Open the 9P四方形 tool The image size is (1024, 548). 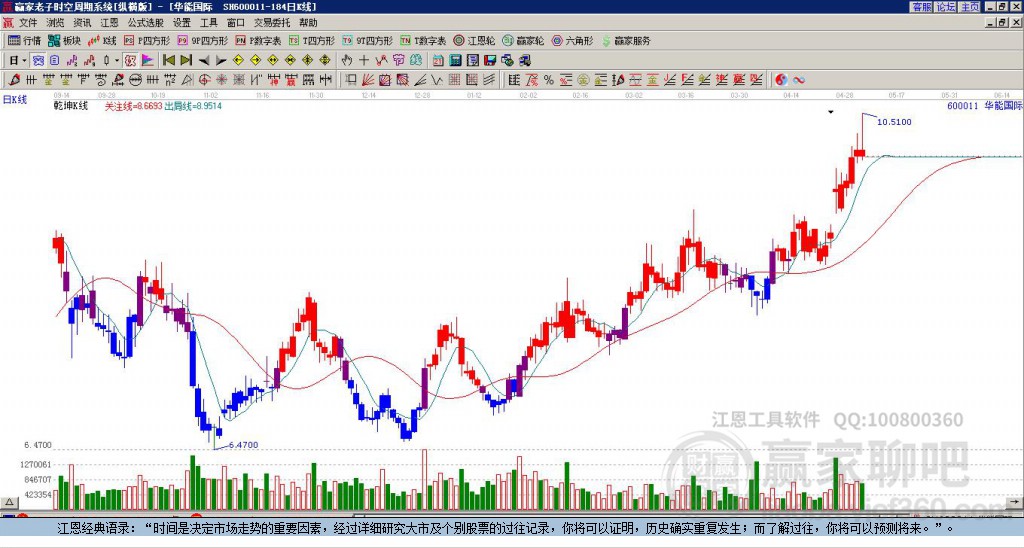202,40
